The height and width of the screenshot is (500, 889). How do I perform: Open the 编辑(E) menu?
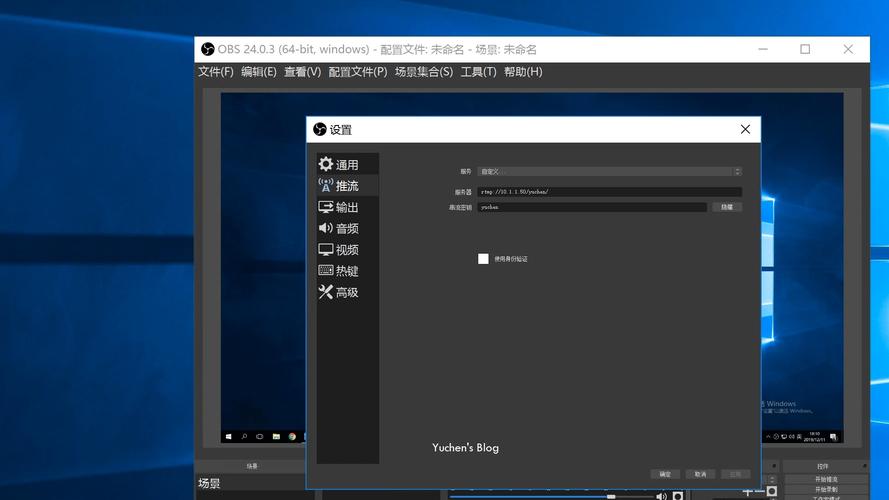click(x=259, y=72)
